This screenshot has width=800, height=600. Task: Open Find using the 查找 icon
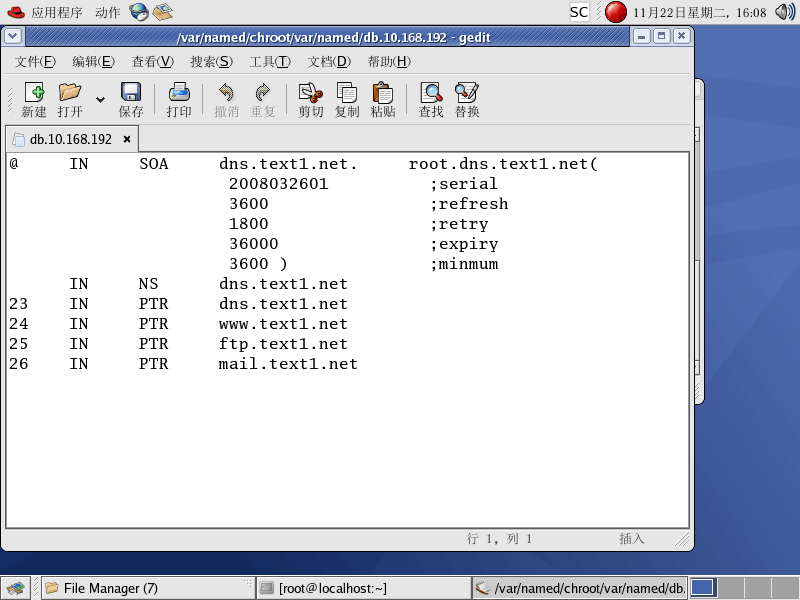(431, 100)
